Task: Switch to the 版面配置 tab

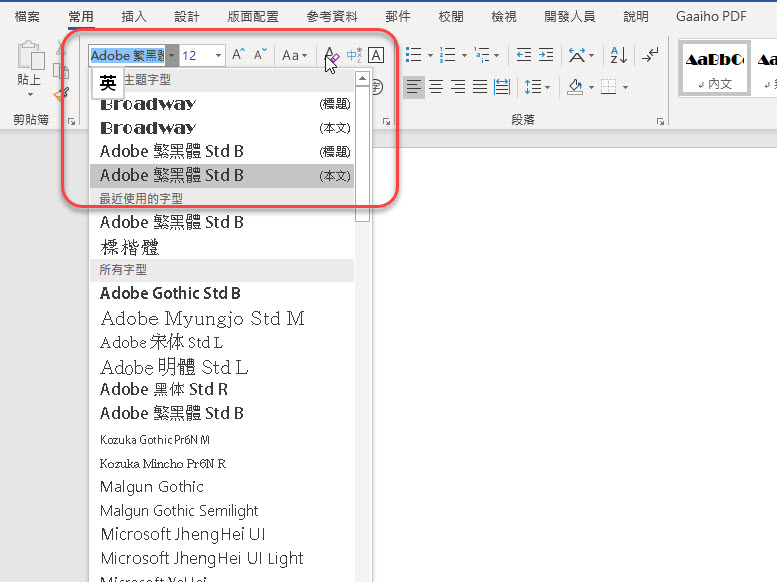Action: pyautogui.click(x=253, y=17)
